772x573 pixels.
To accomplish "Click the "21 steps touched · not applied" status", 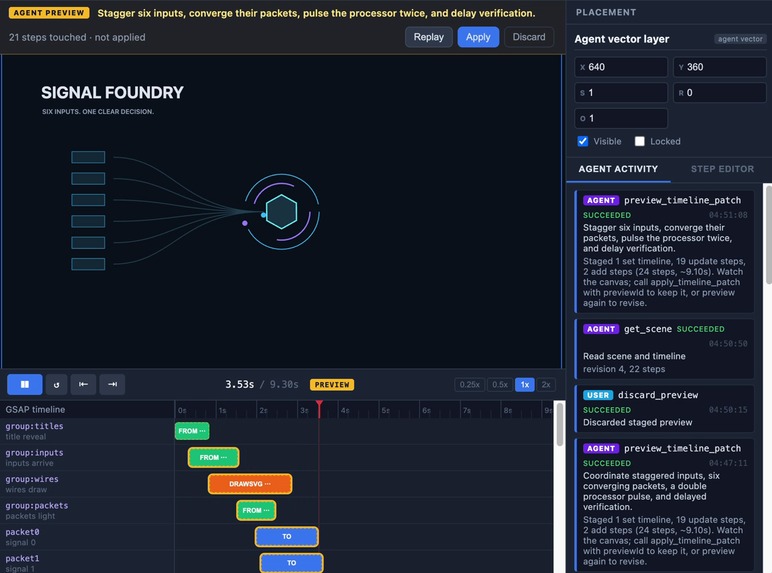I will [77, 37].
